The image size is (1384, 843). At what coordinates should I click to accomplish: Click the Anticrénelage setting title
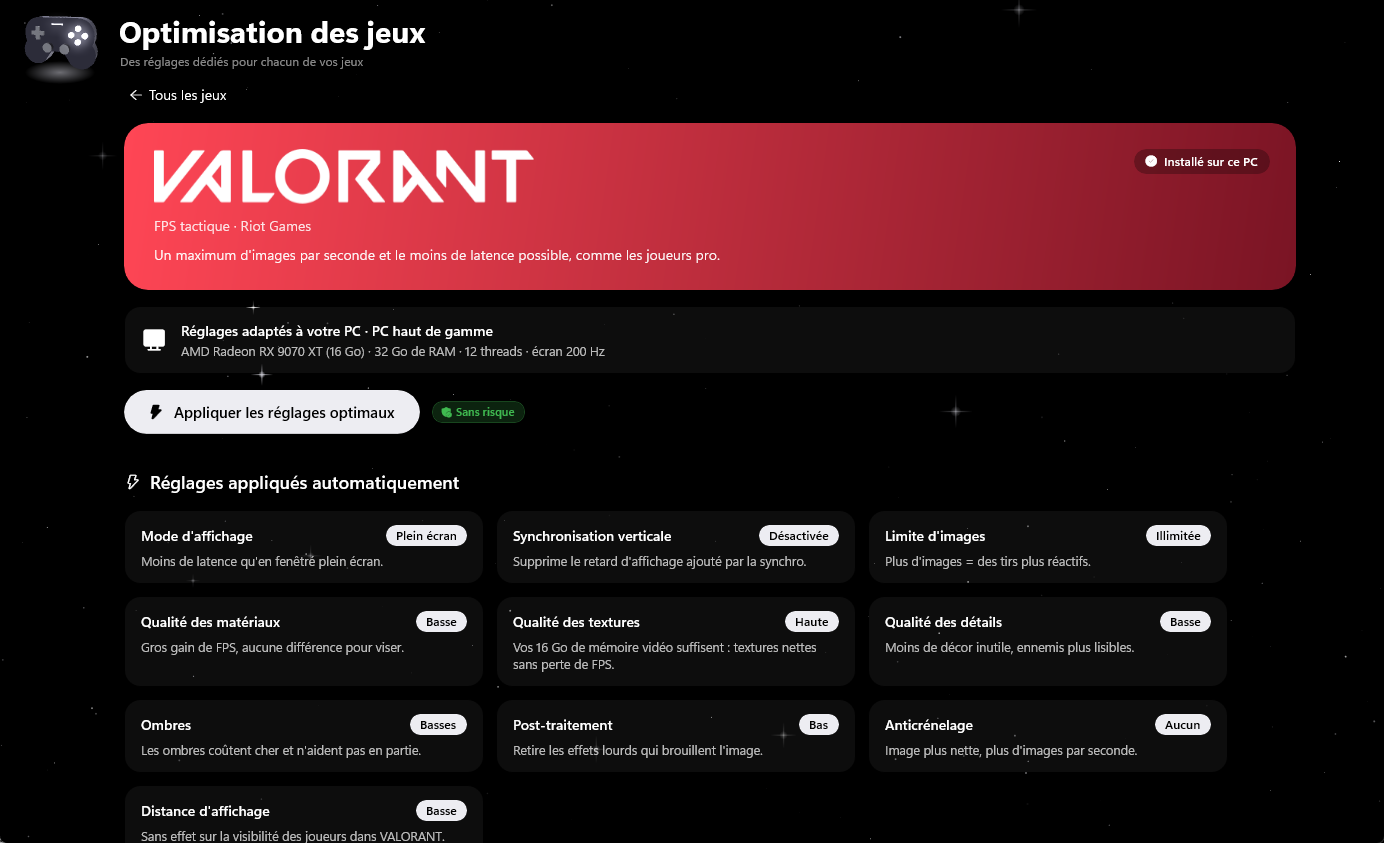point(929,725)
